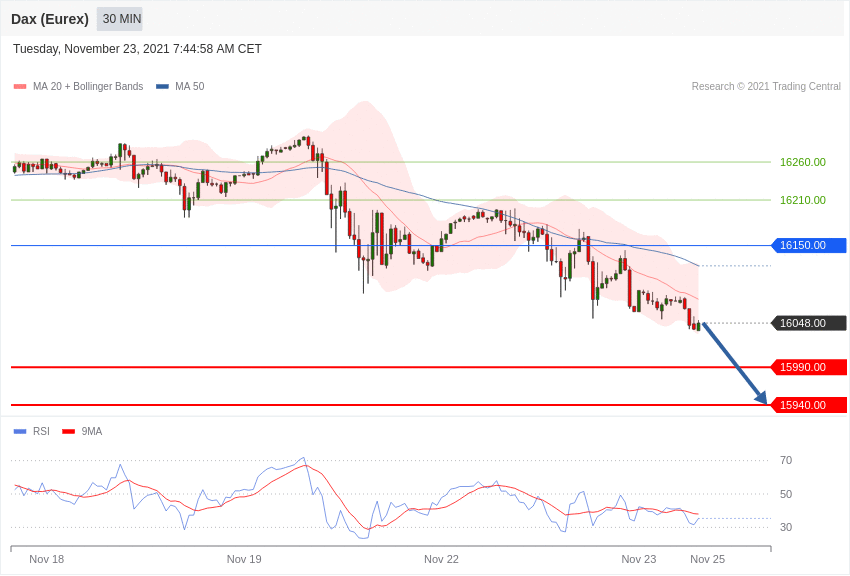This screenshot has height=576, width=850.
Task: Click the RSI axis value 50
Action: (x=785, y=494)
